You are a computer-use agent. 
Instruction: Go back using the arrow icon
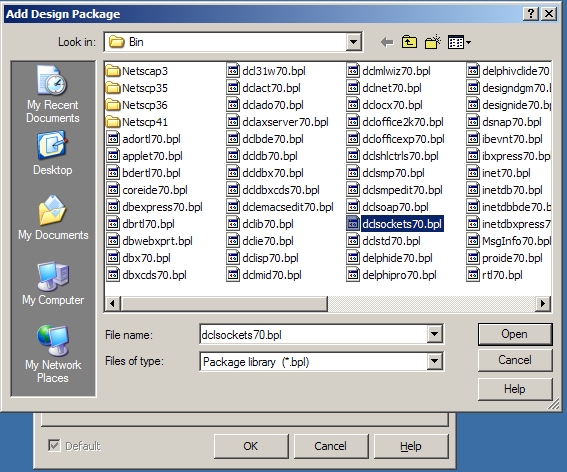387,42
